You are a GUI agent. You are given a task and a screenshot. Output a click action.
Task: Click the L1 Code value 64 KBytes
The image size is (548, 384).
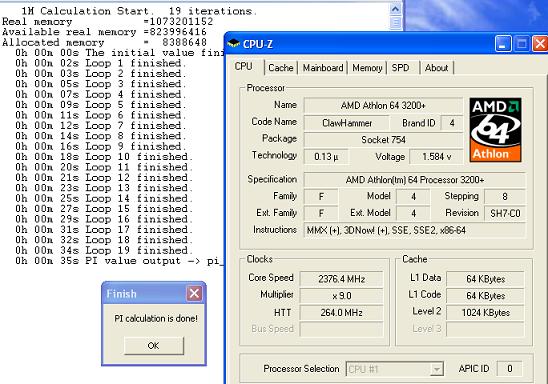[485, 296]
